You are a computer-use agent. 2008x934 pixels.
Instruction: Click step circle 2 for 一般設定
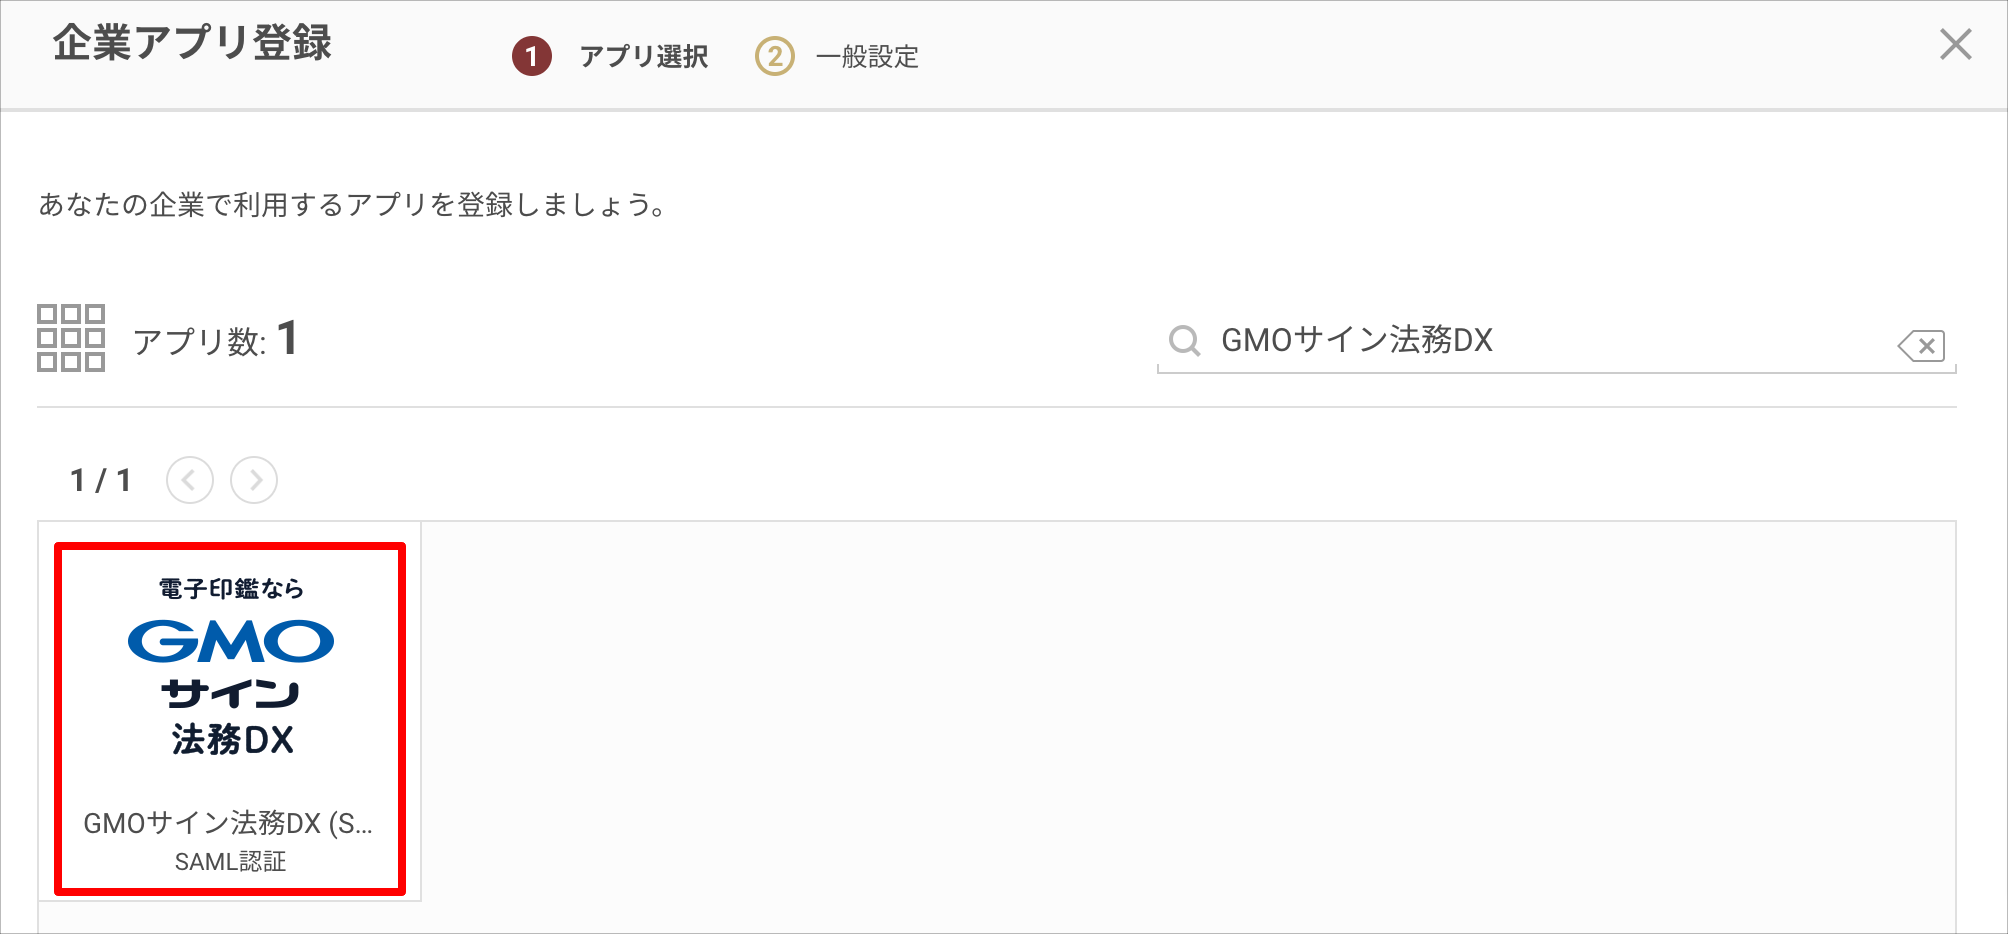pyautogui.click(x=775, y=56)
